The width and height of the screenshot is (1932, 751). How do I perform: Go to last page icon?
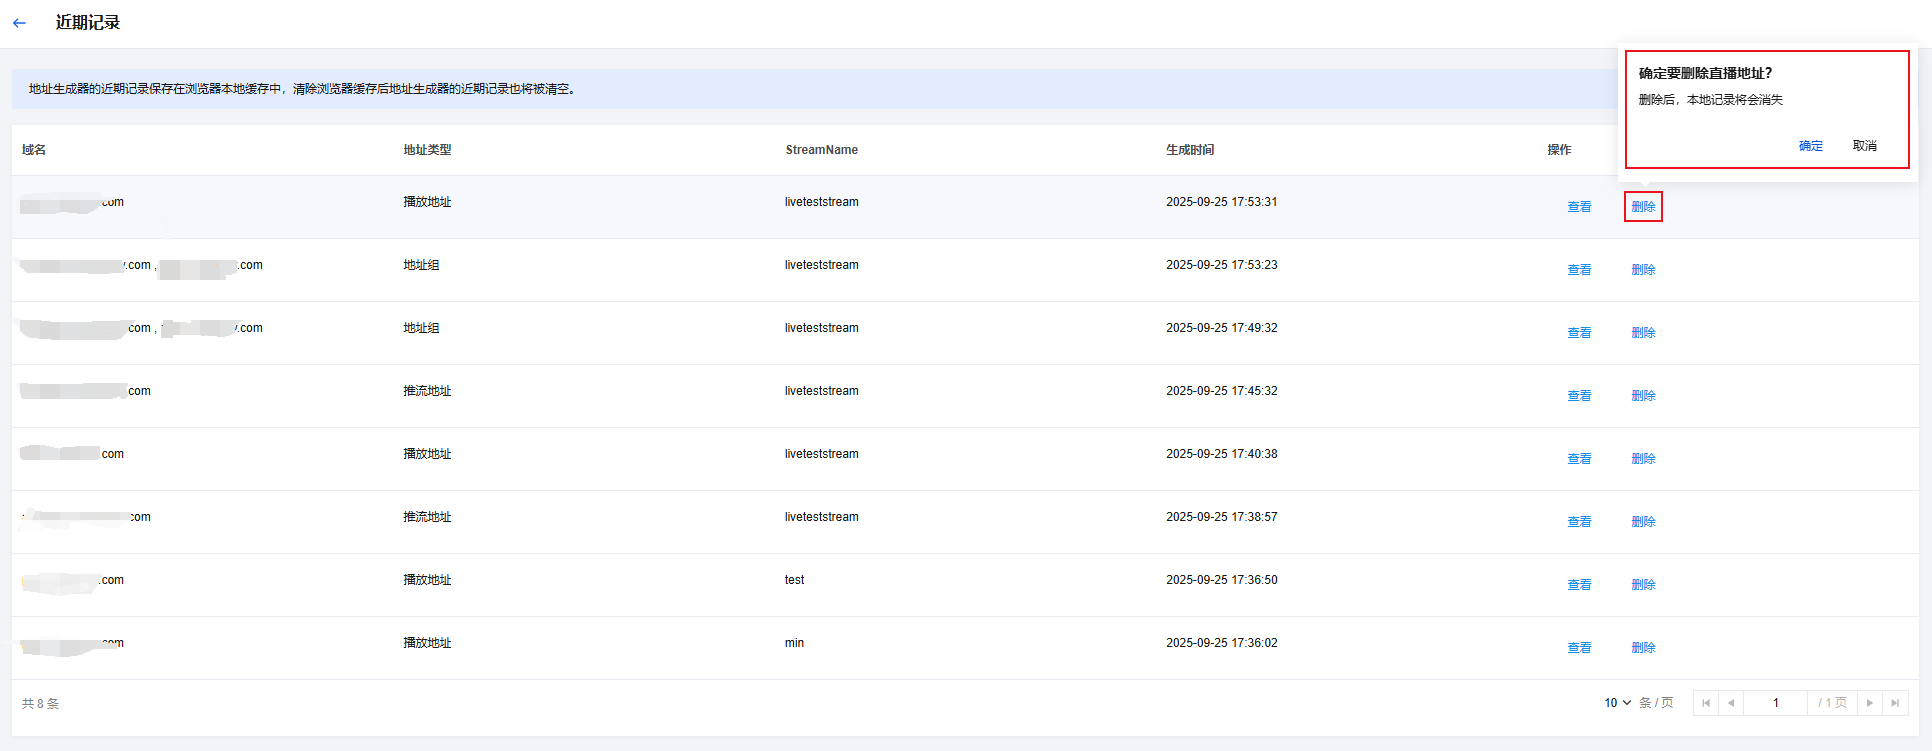pyautogui.click(x=1895, y=703)
